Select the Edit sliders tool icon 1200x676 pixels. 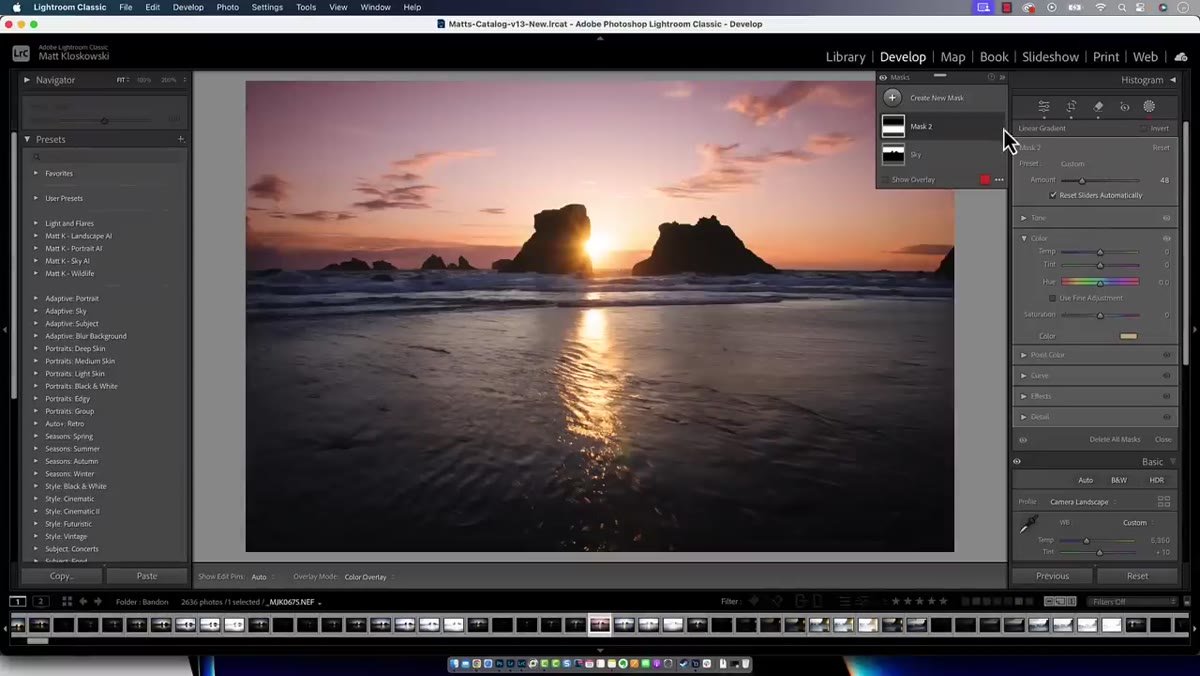point(1043,106)
